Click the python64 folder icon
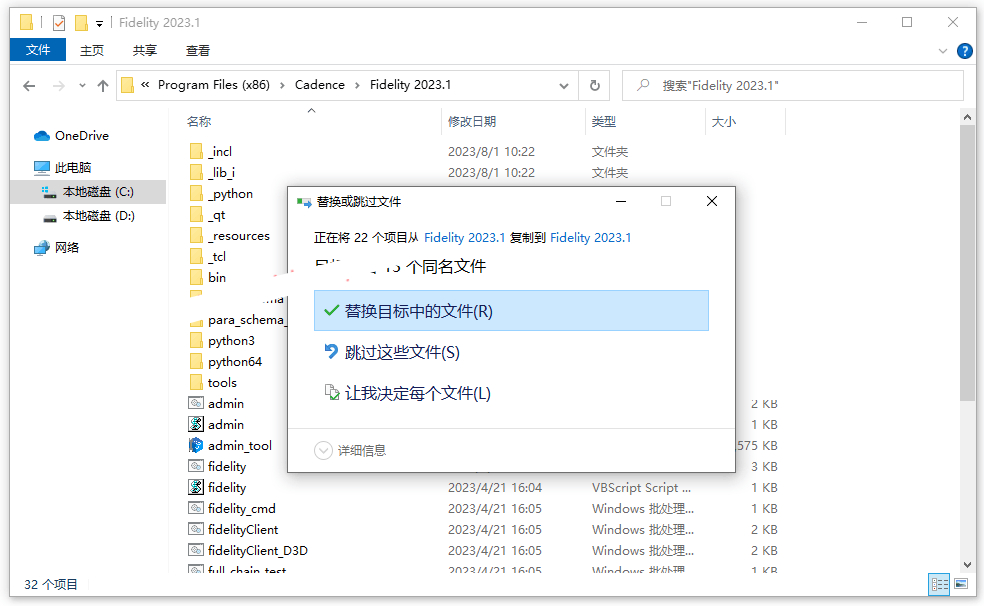 (196, 362)
